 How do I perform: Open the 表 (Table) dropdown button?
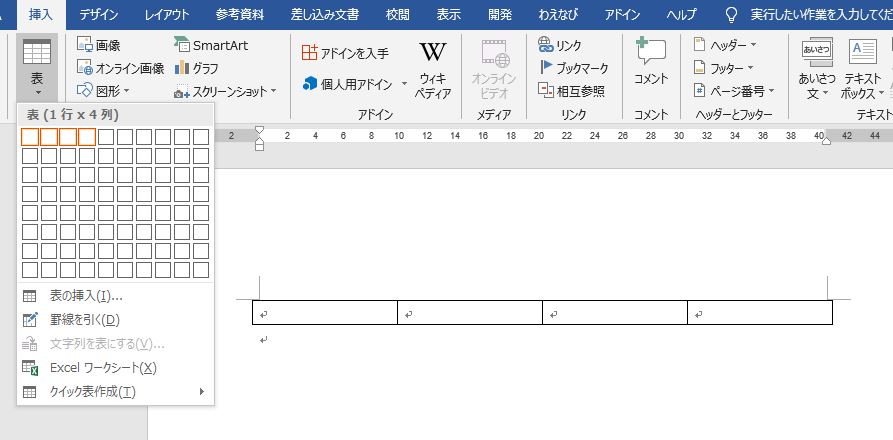coord(37,68)
